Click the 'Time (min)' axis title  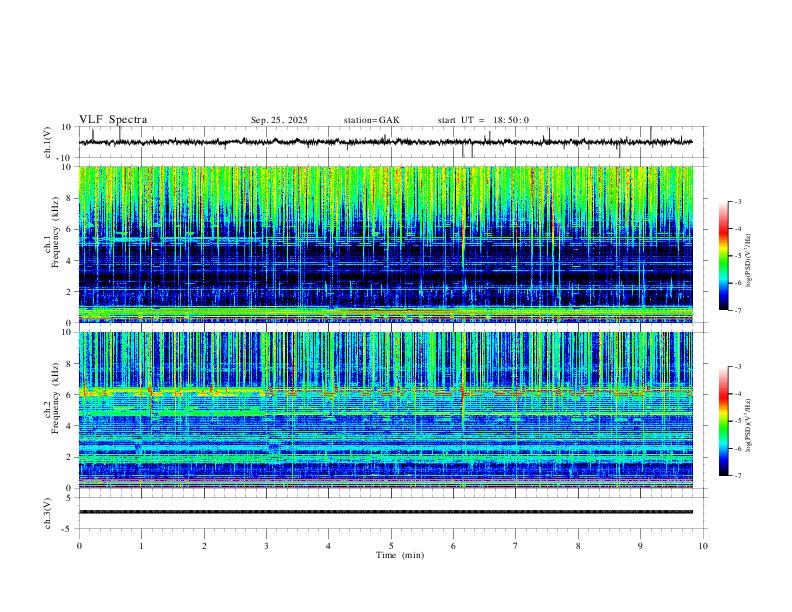tap(400, 555)
